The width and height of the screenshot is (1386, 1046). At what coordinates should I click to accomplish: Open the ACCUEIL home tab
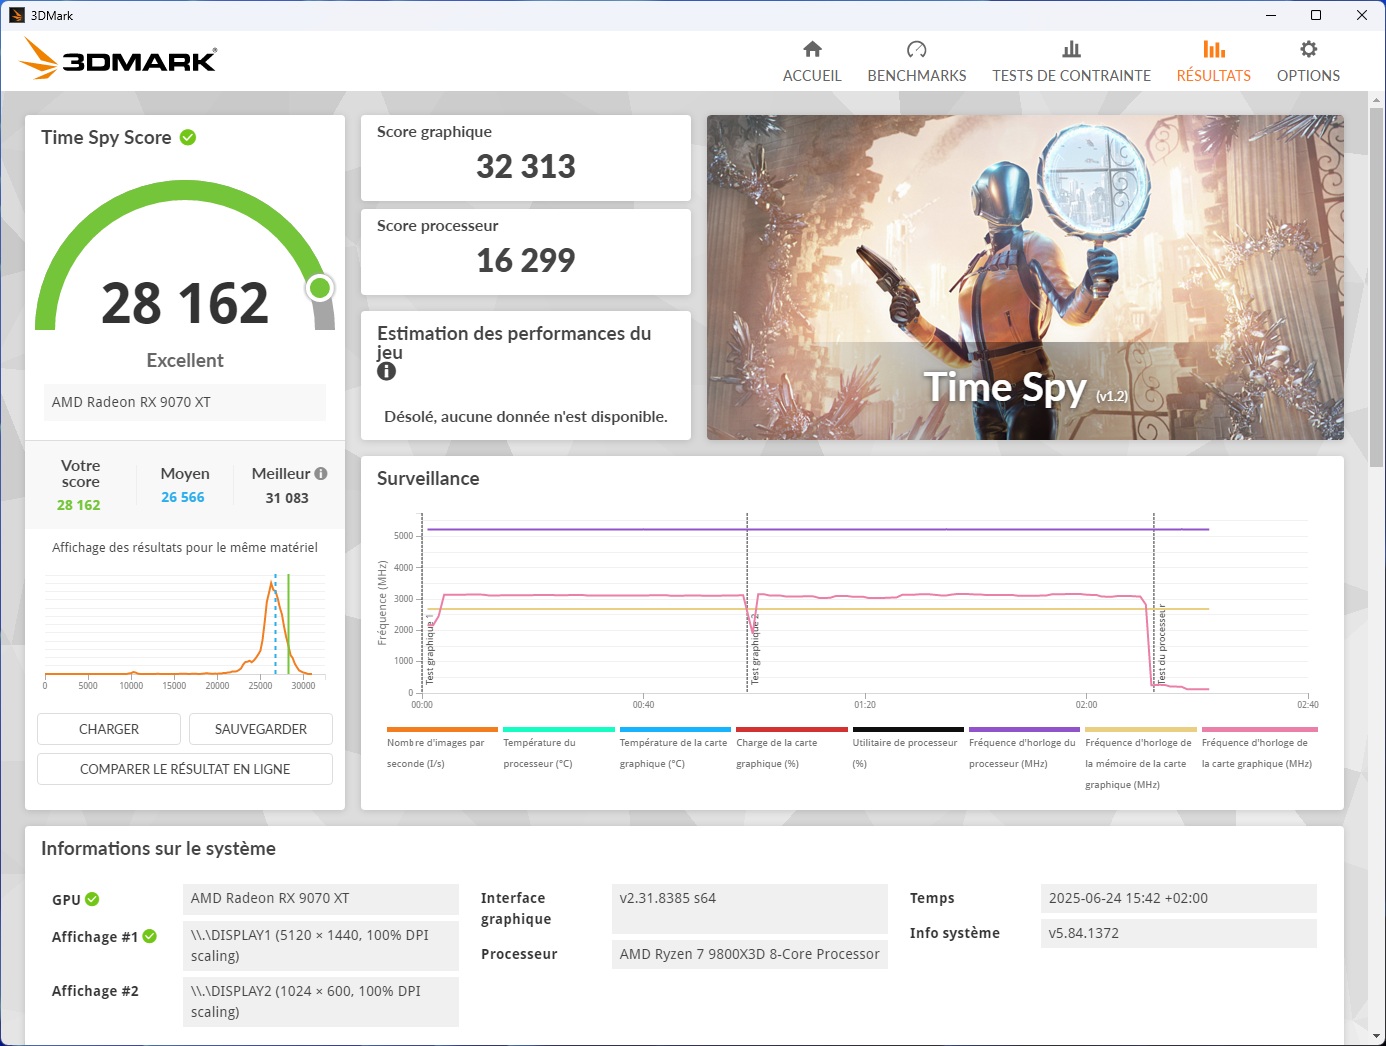click(812, 62)
